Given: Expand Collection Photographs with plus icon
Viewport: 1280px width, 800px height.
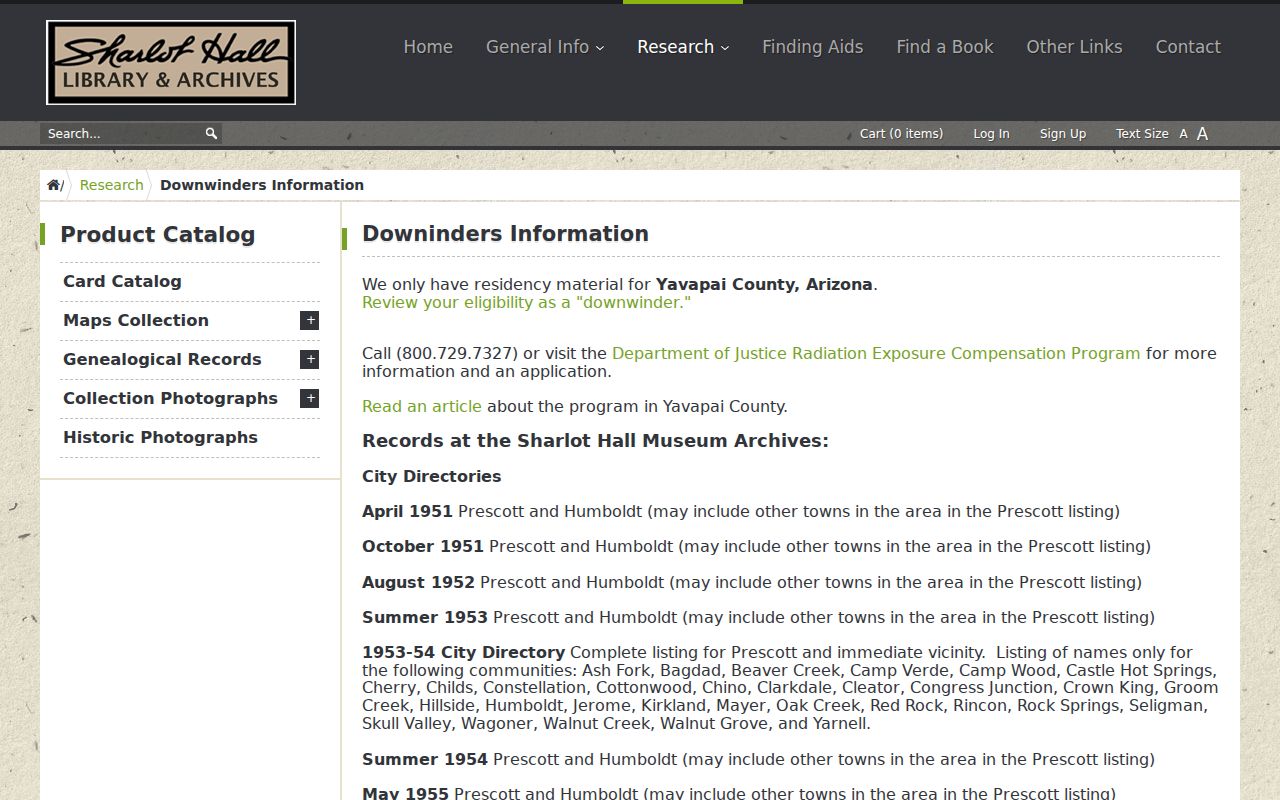Looking at the screenshot, I should 310,398.
